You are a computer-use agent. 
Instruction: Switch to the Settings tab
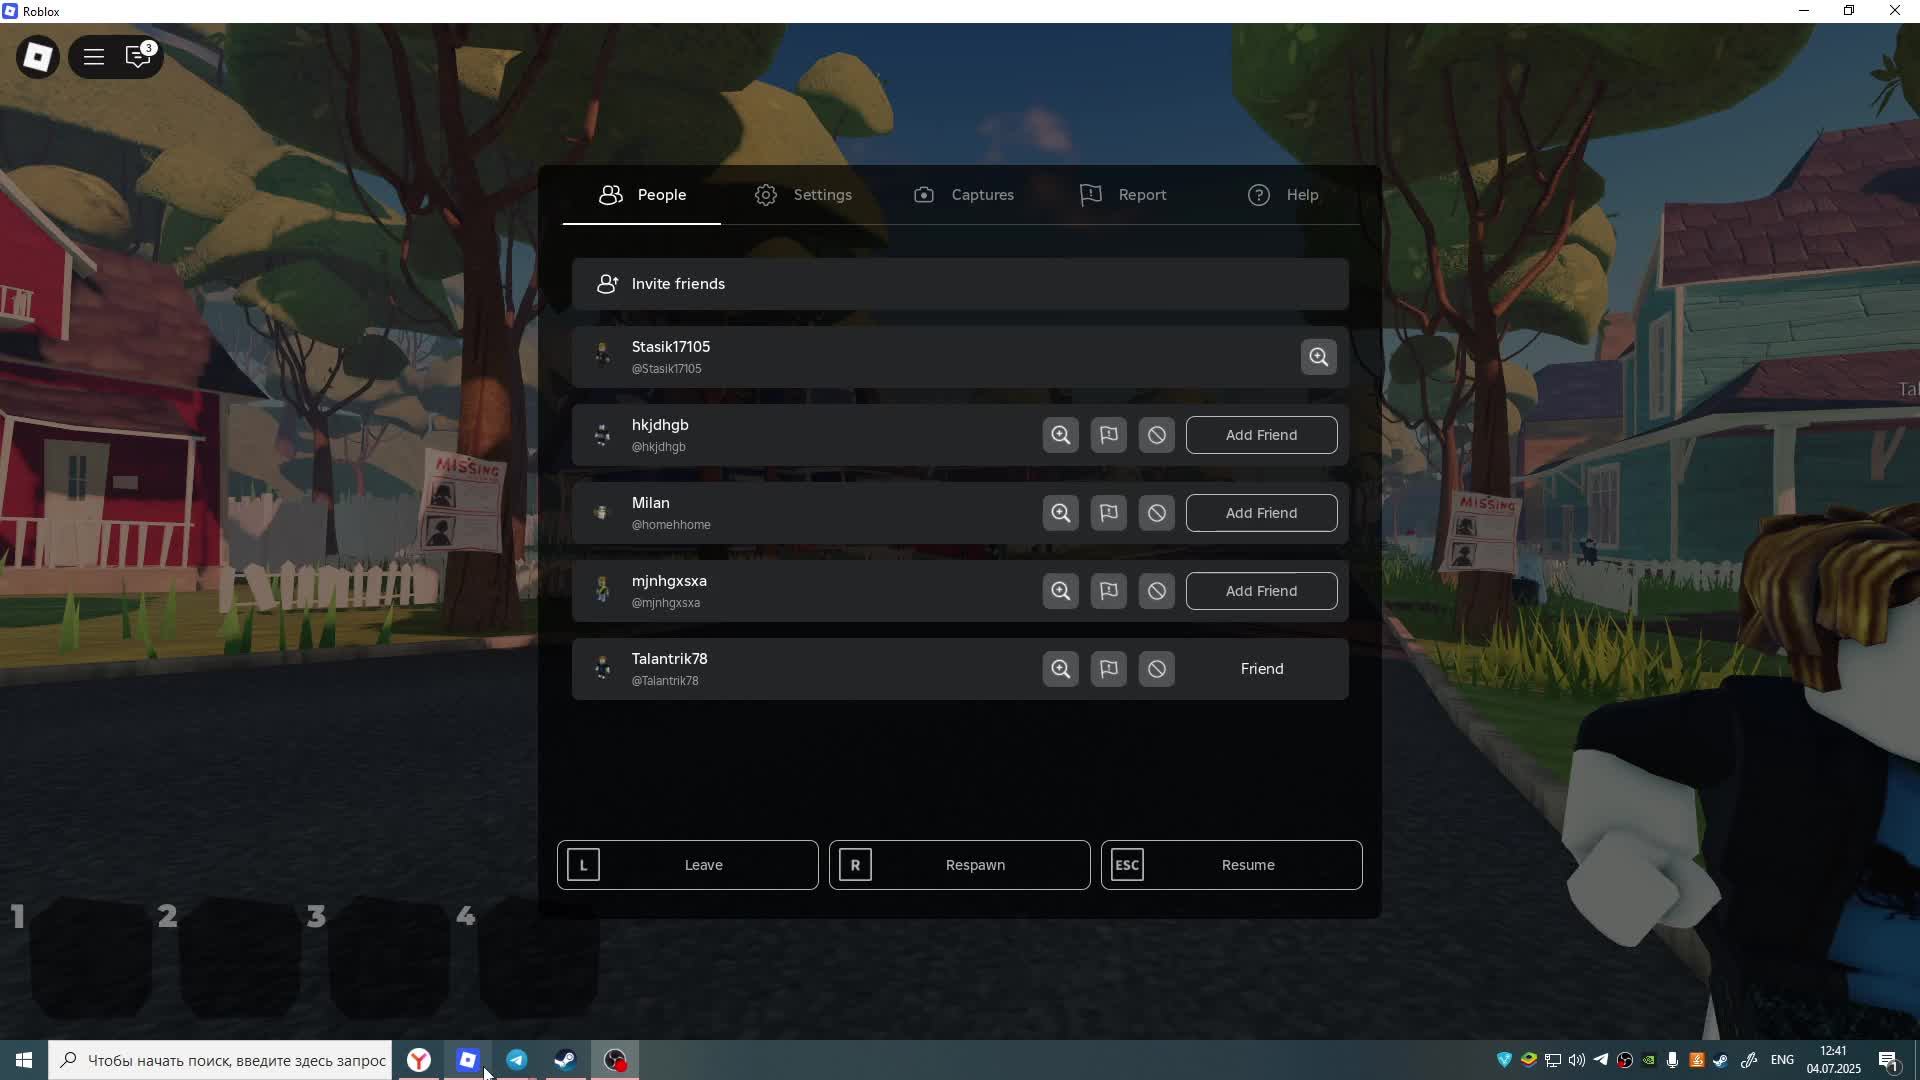(x=803, y=195)
